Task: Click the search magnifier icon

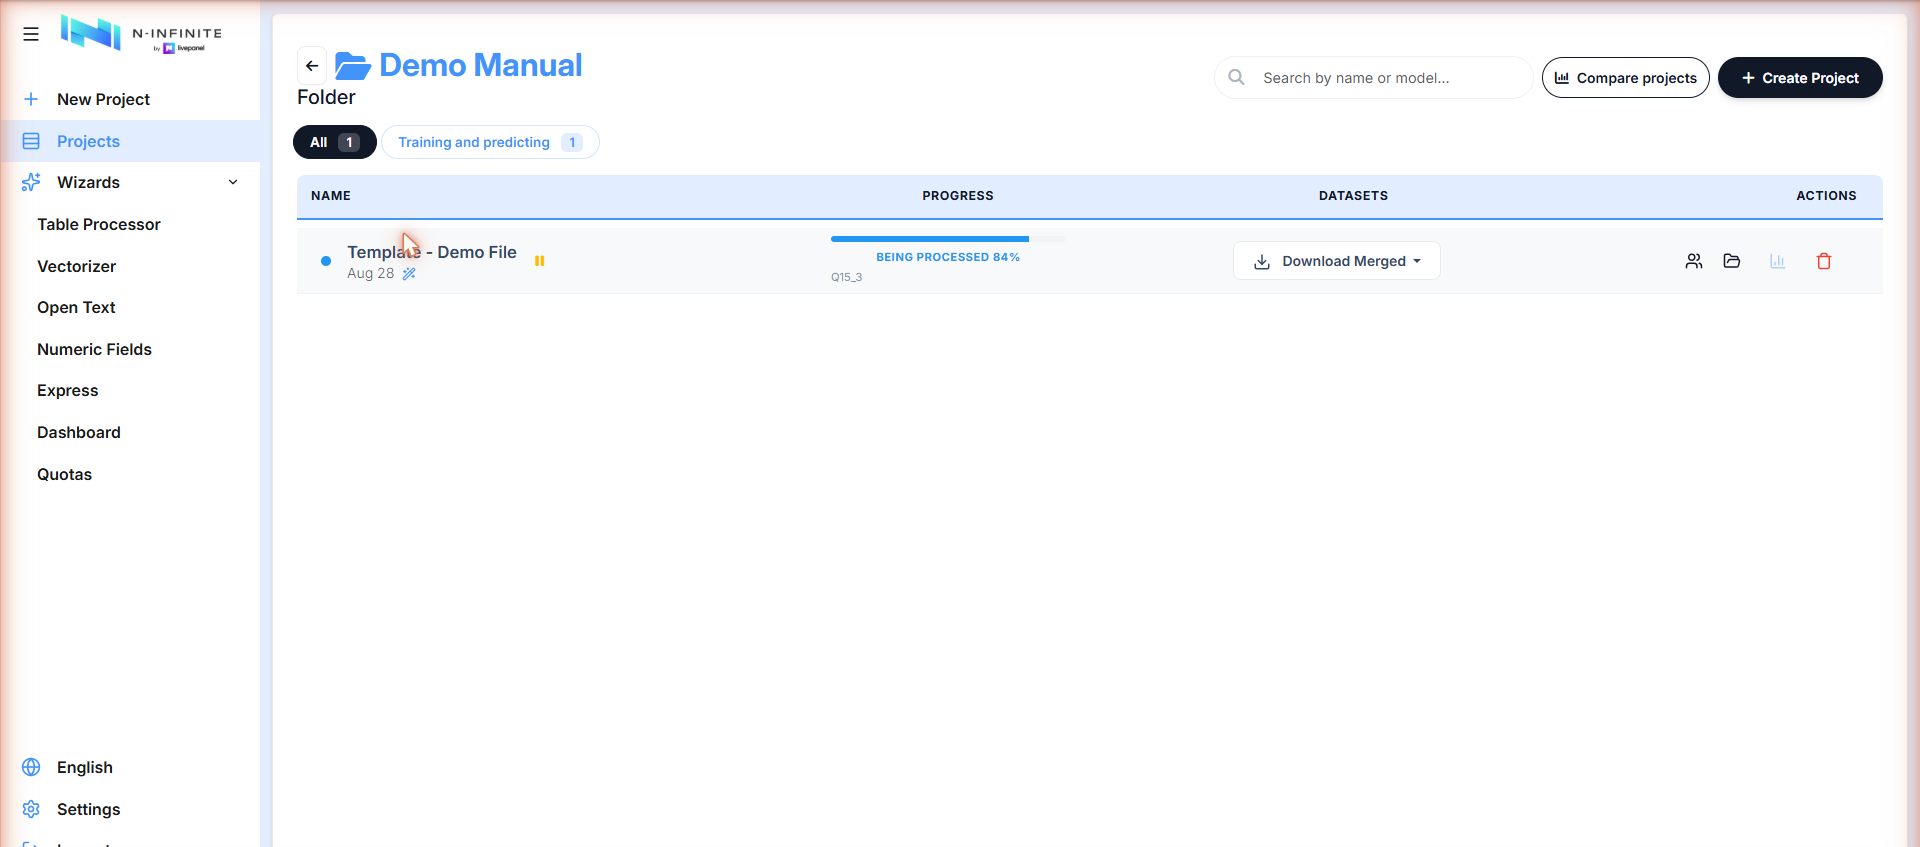Action: [x=1236, y=77]
